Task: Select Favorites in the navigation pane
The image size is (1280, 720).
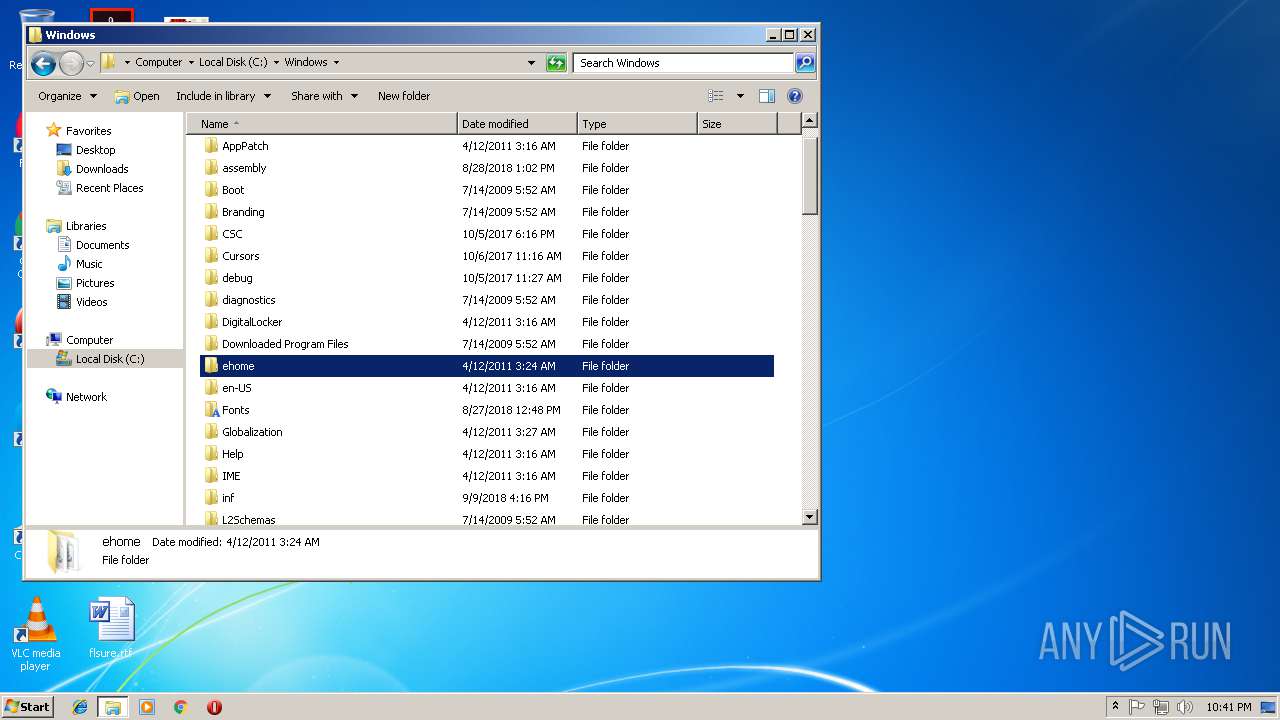Action: 88,131
